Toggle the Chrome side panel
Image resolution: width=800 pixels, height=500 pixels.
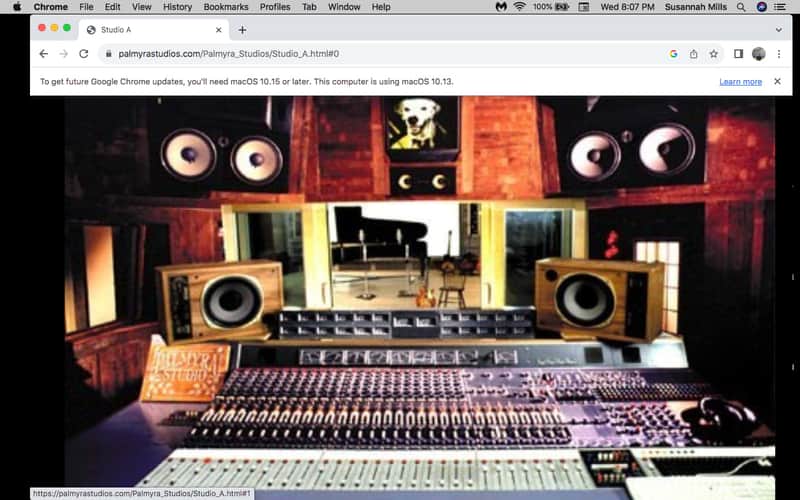[x=738, y=54]
